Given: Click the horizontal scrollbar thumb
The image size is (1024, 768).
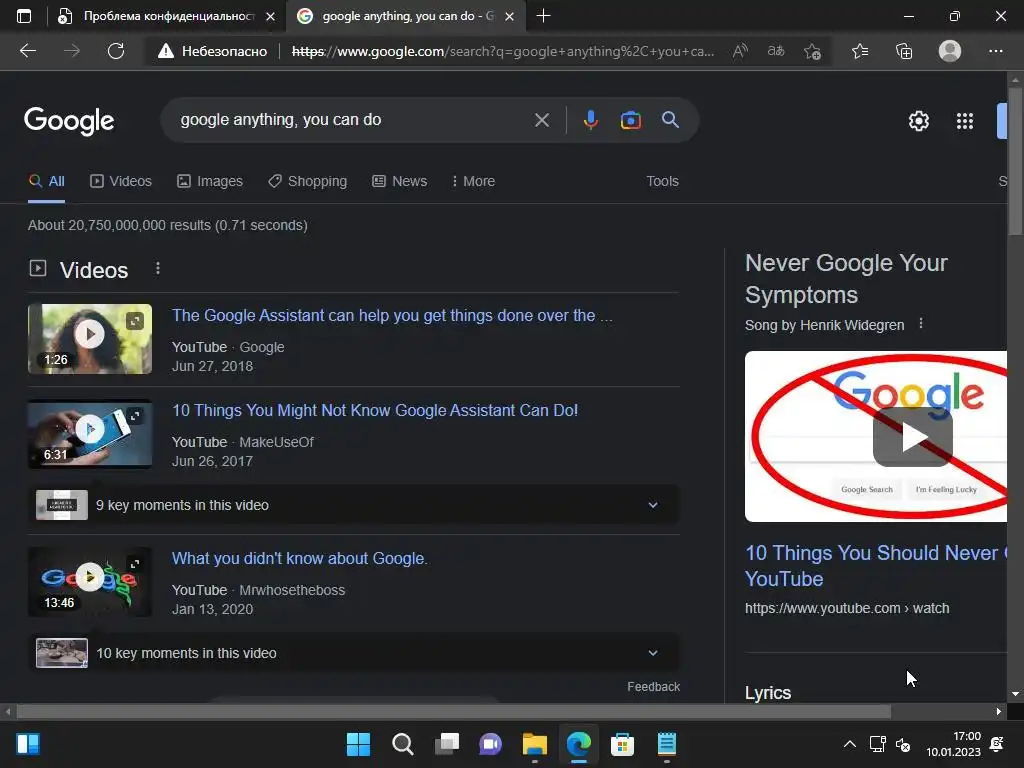Looking at the screenshot, I should 453,711.
